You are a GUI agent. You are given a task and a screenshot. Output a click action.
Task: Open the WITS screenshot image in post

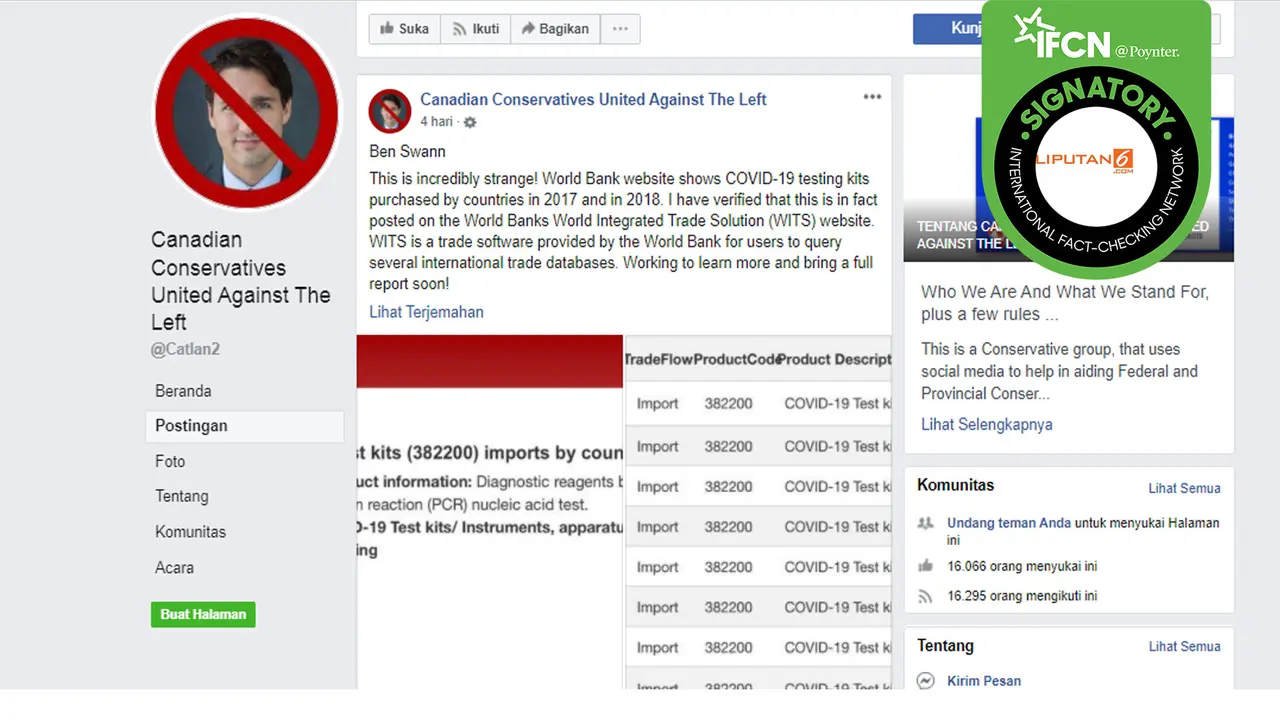click(624, 512)
